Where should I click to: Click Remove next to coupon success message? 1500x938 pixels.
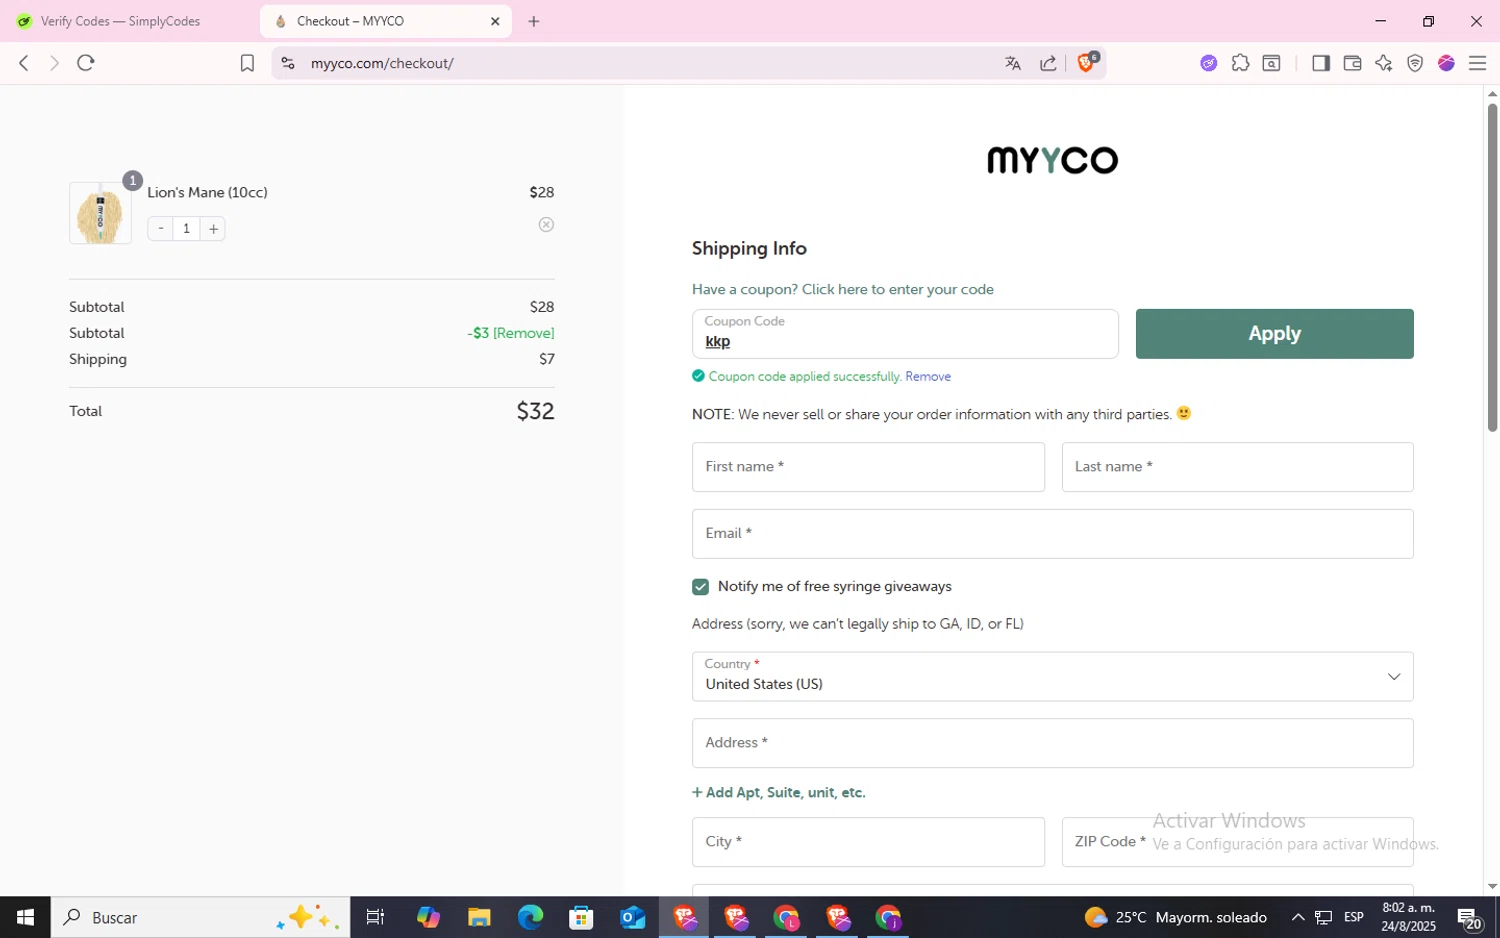(928, 376)
